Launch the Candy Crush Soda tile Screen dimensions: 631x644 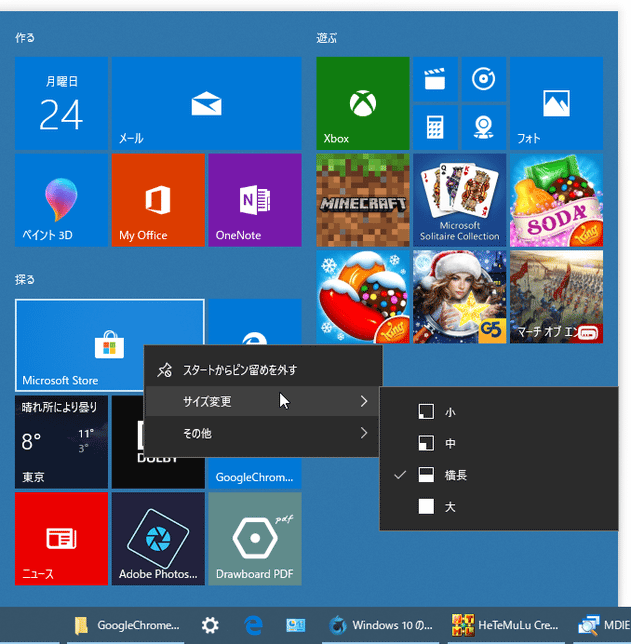[x=556, y=200]
